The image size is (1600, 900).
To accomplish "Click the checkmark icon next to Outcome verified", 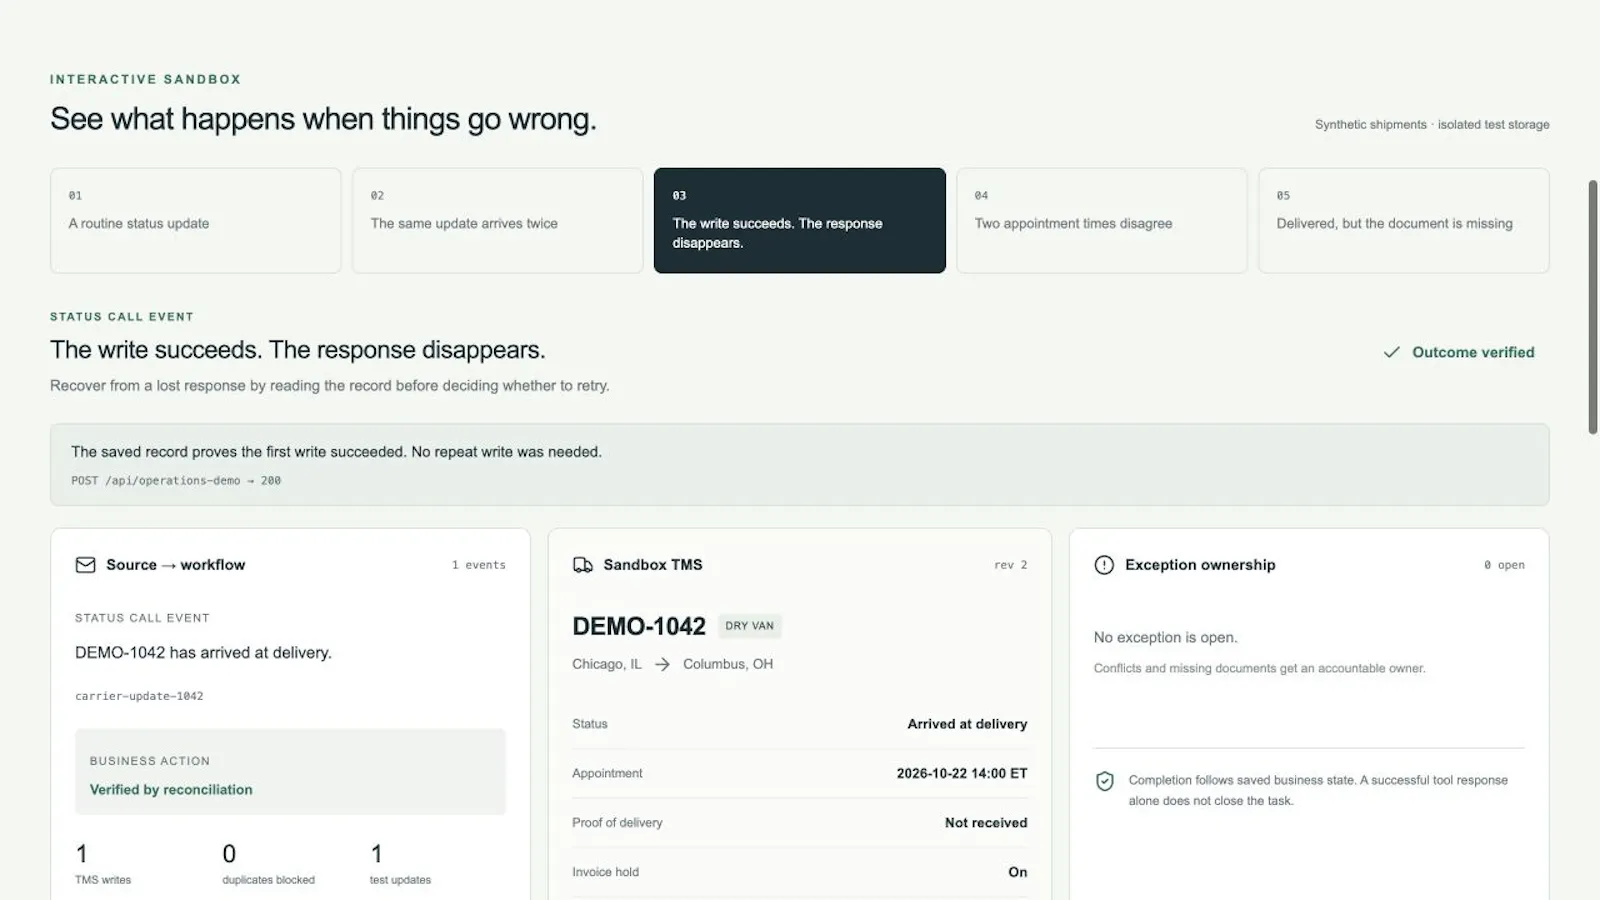I will pos(1391,352).
